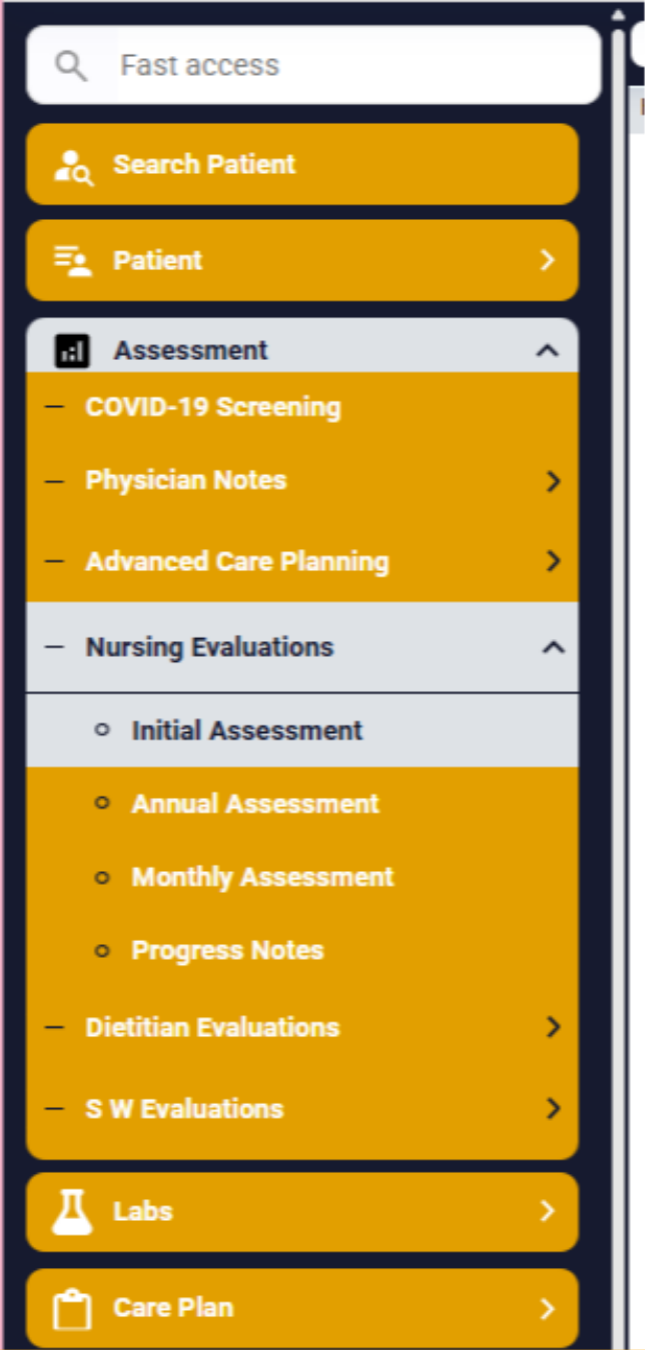Click the Assessment bar chart icon

72,351
